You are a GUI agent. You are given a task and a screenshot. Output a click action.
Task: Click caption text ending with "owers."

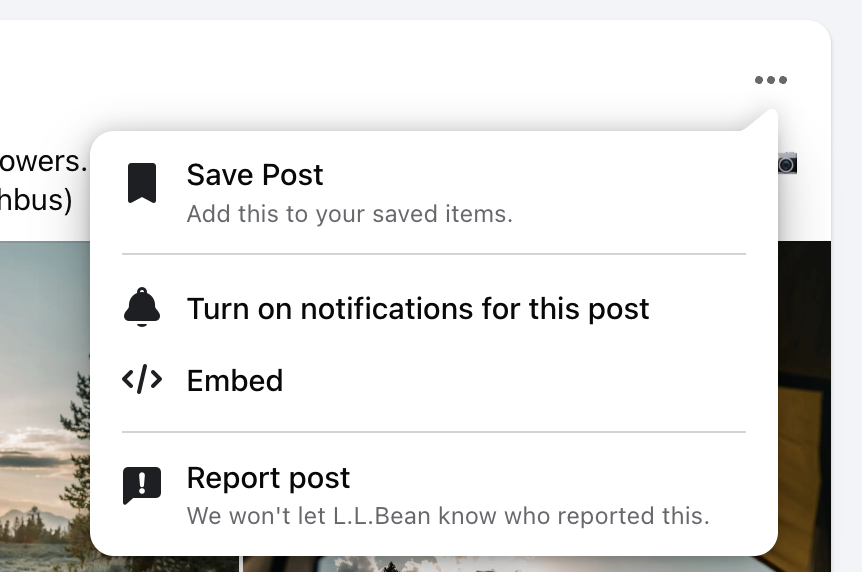click(43, 161)
